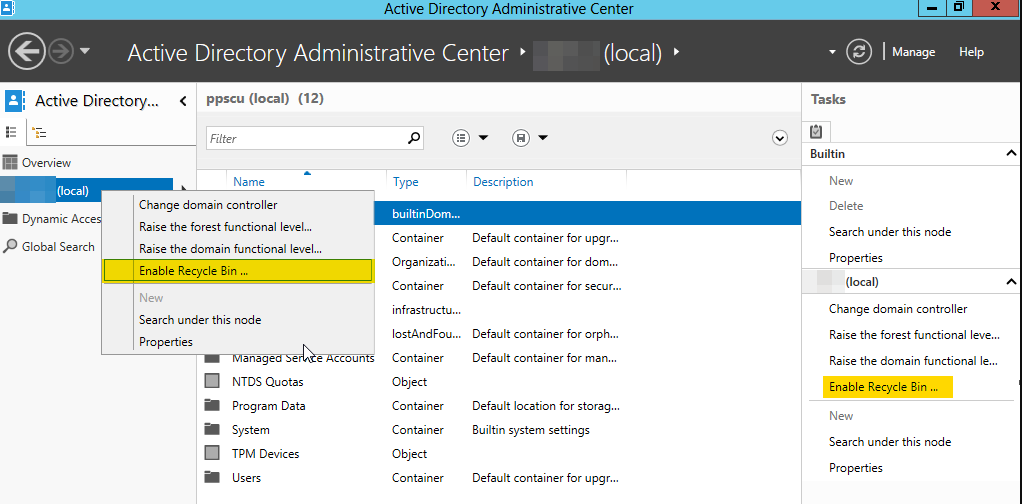Click Builtin system settings description cell
Viewport: 1022px width, 504px height.
[x=531, y=430]
